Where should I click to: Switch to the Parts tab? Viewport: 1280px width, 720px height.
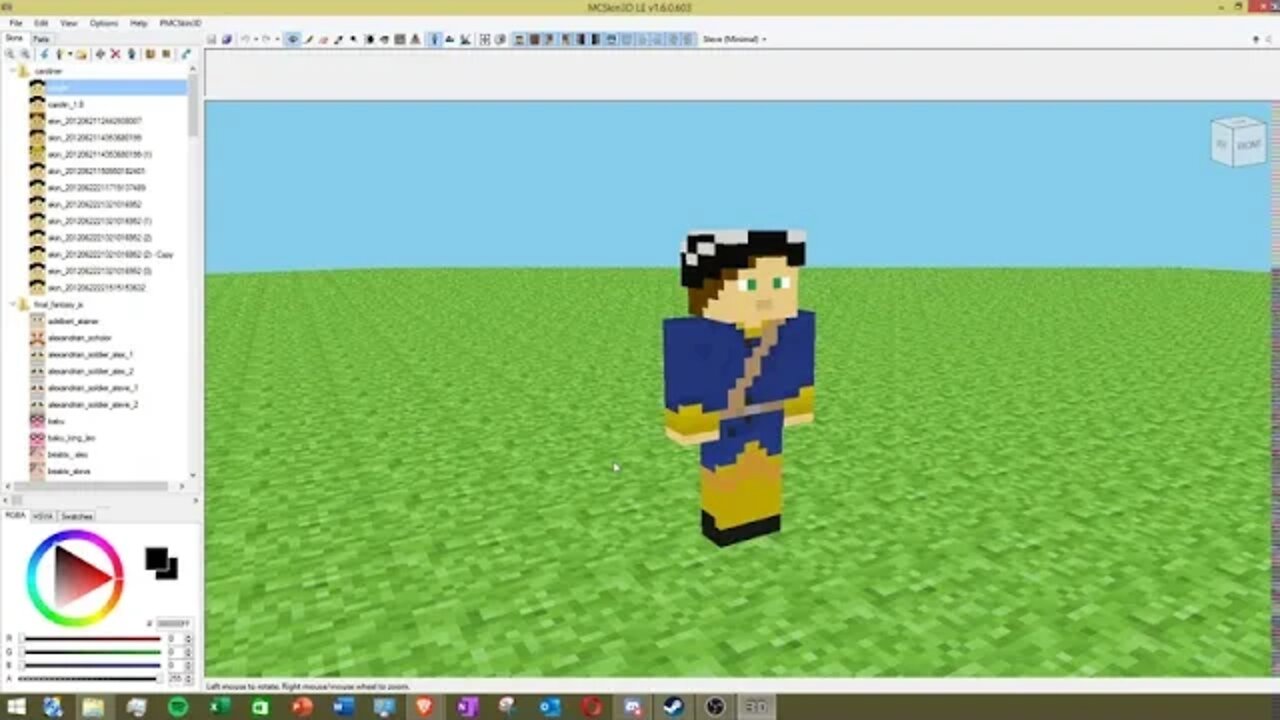41,39
